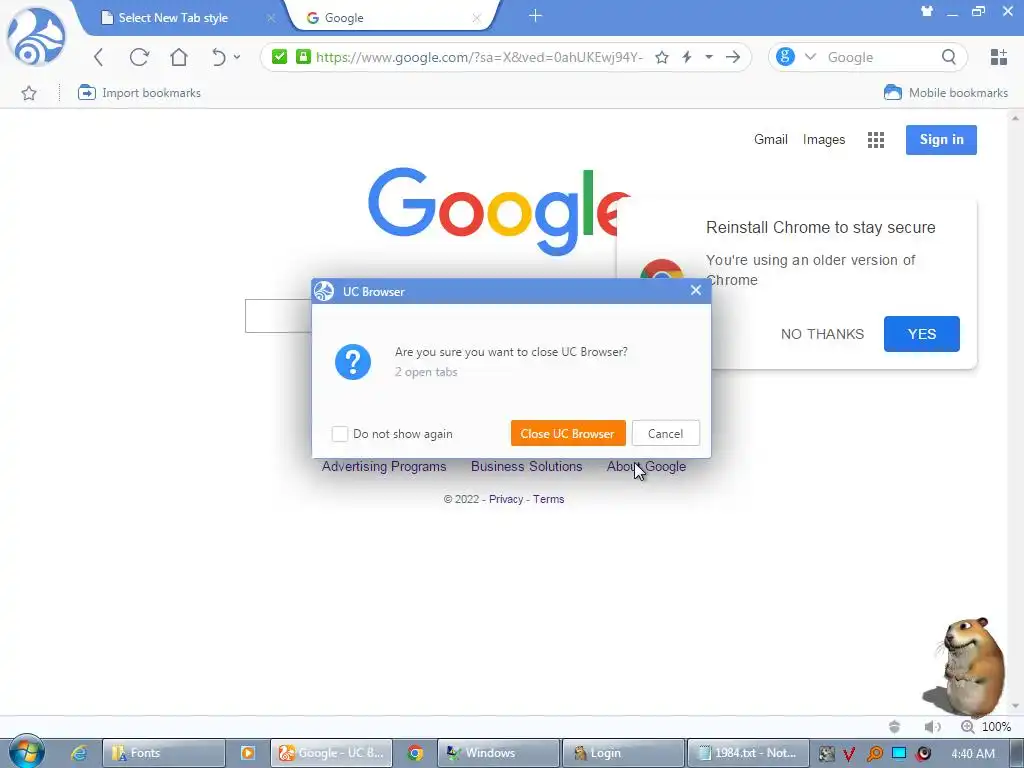Viewport: 1024px width, 768px height.
Task: Click the bookmarks bar star icon
Action: coord(29,93)
